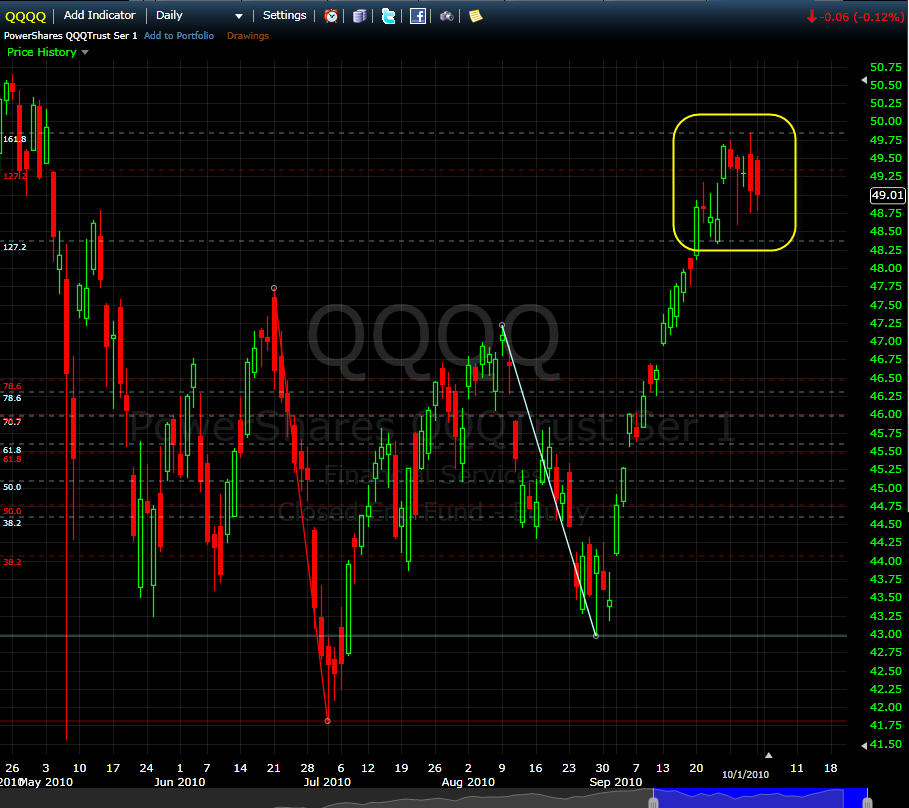Click the white 38.2 Fibonacci level label
The image size is (909, 808).
[12, 523]
